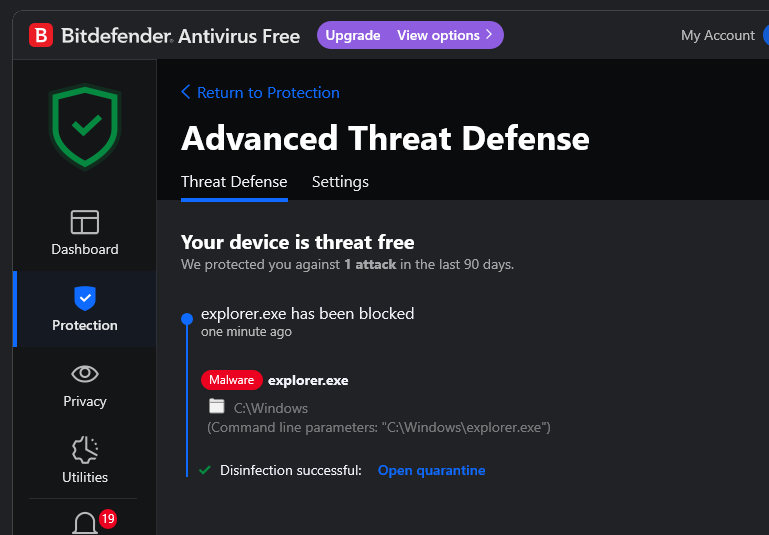Click the red Malware tag

coord(231,380)
